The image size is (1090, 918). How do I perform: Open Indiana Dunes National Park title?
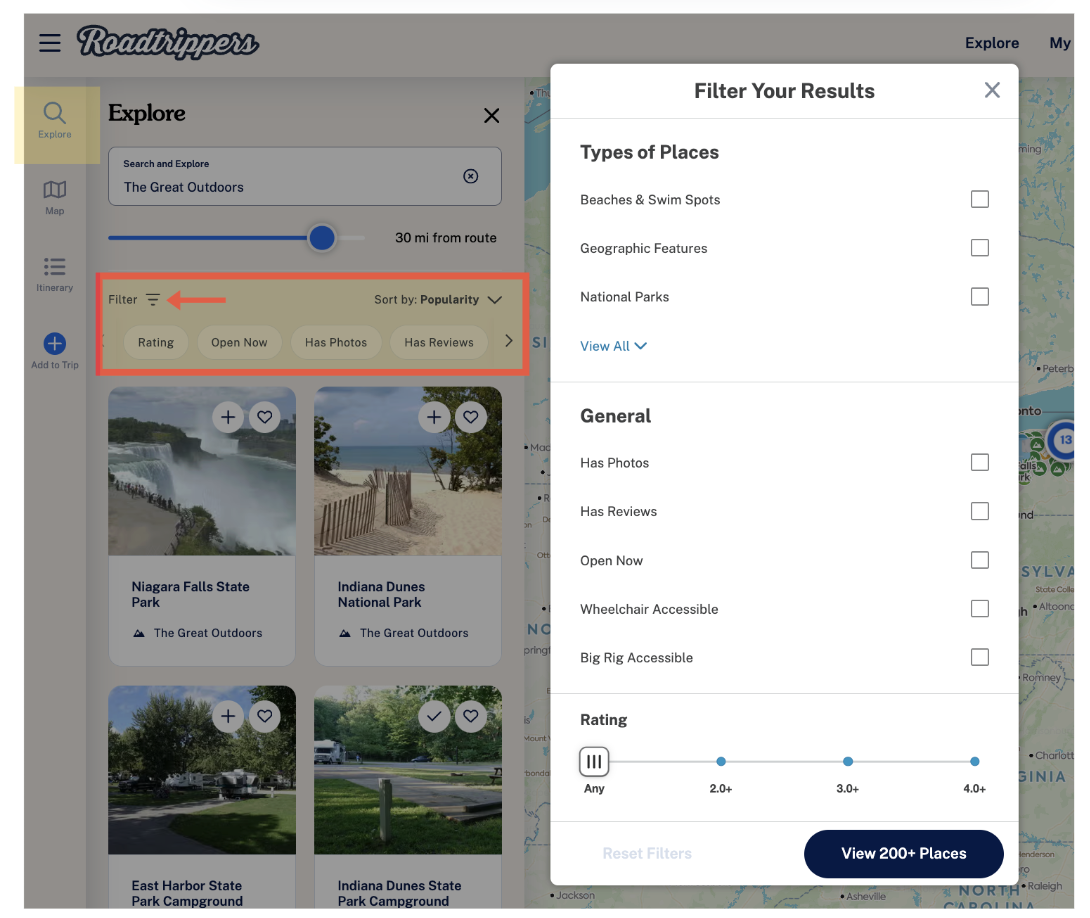(x=381, y=594)
